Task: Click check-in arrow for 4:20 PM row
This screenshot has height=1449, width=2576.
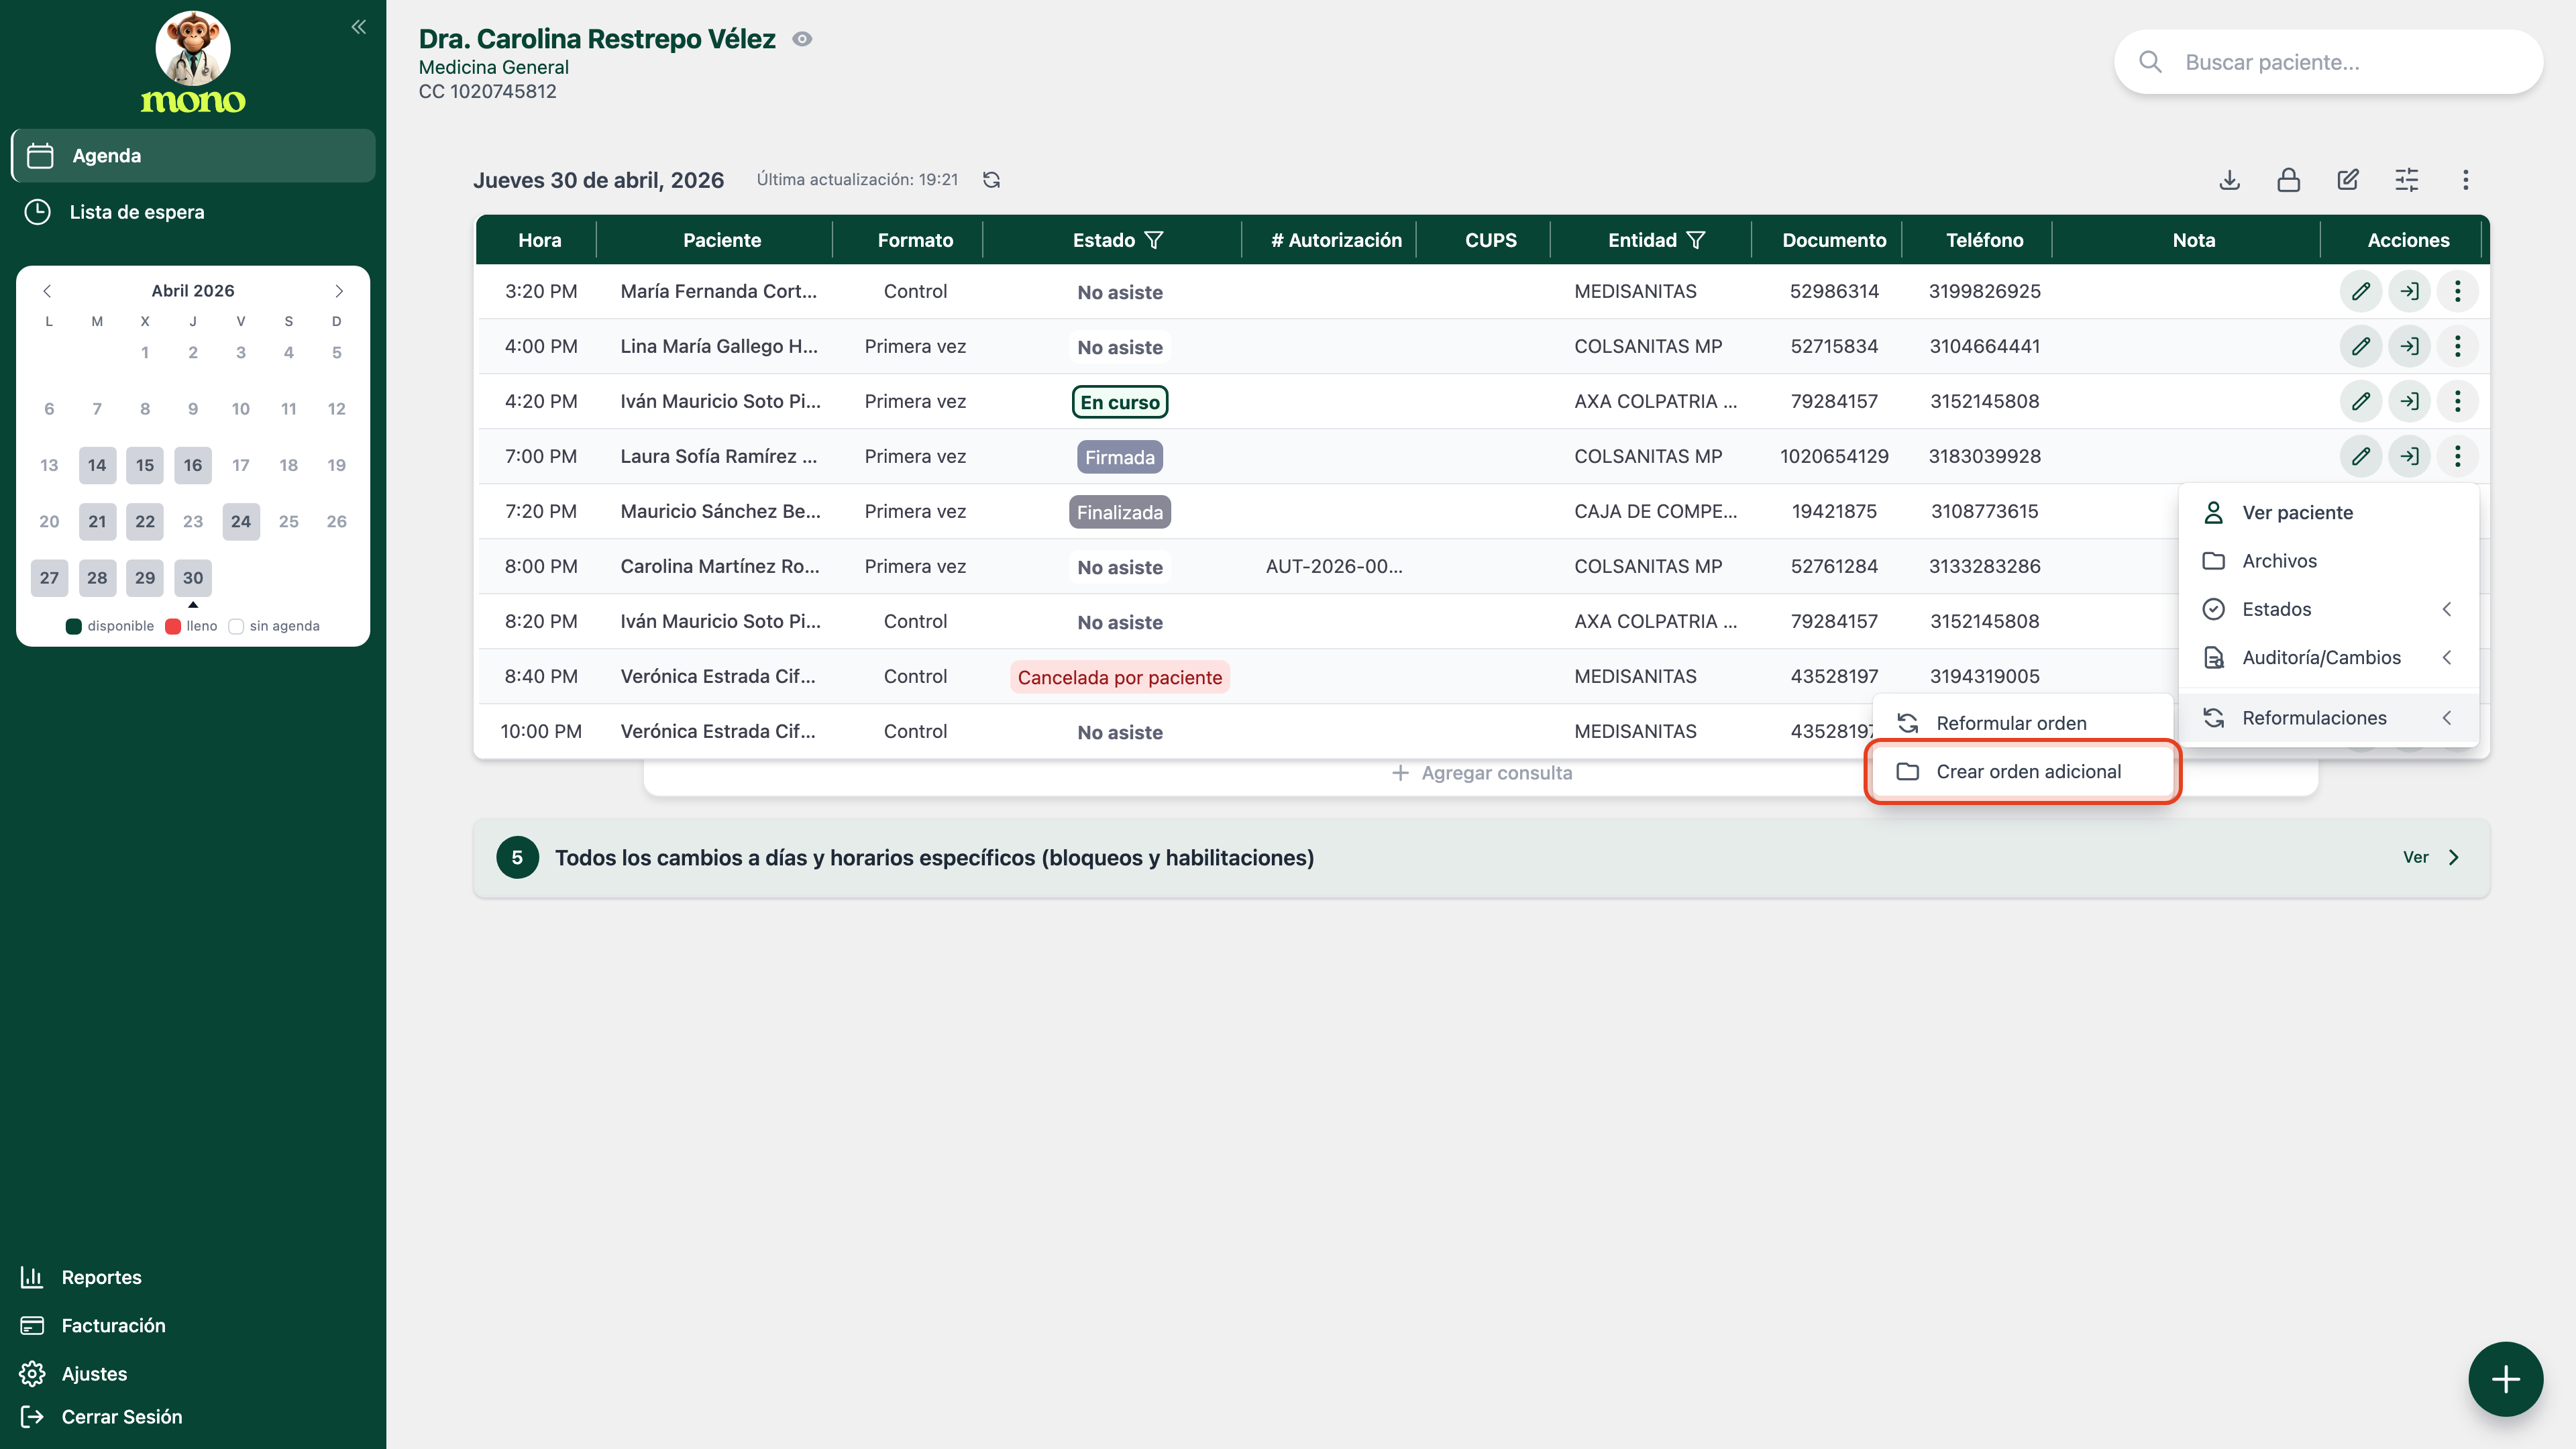Action: (2410, 401)
